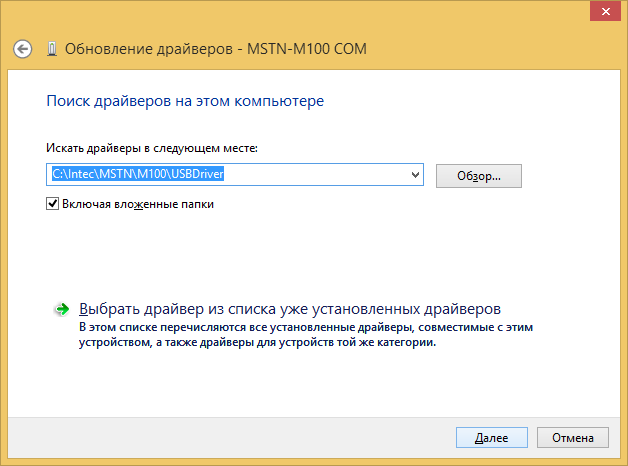Proceed with the Далее button
The width and height of the screenshot is (628, 466).
tap(491, 438)
